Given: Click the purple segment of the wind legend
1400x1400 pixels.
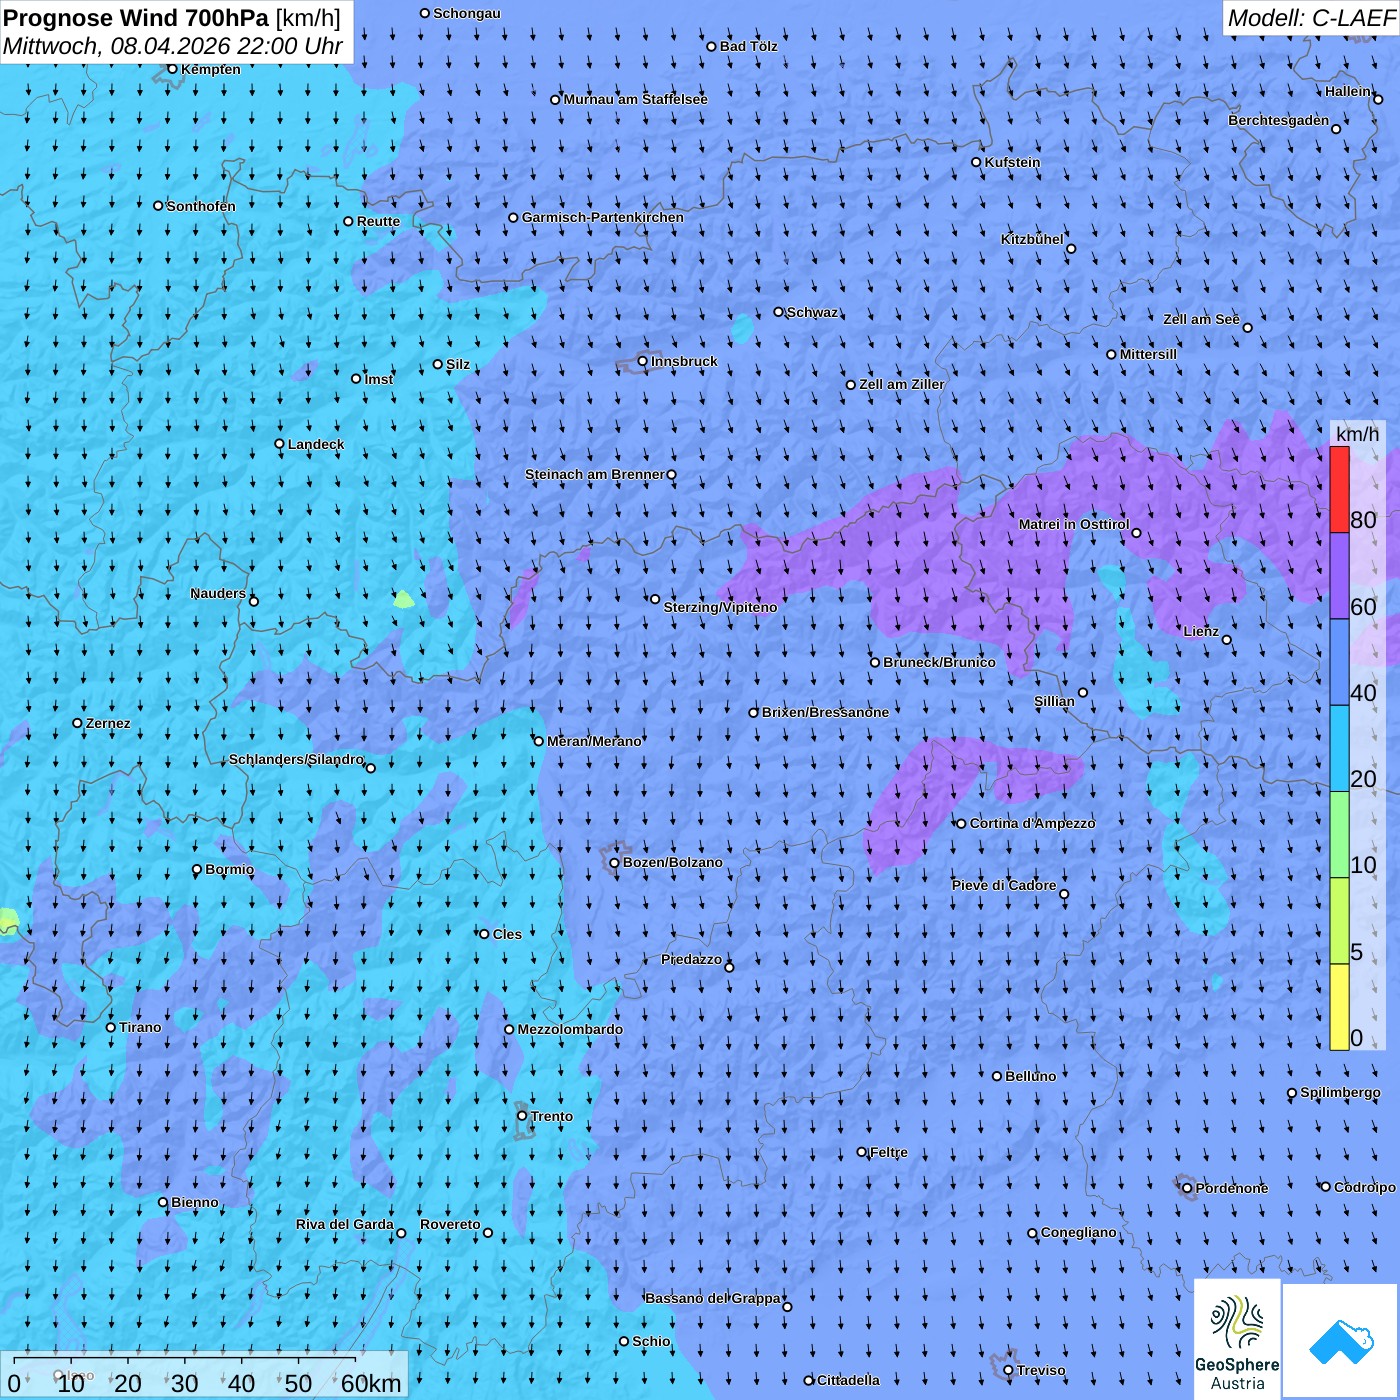Looking at the screenshot, I should 1339,576.
